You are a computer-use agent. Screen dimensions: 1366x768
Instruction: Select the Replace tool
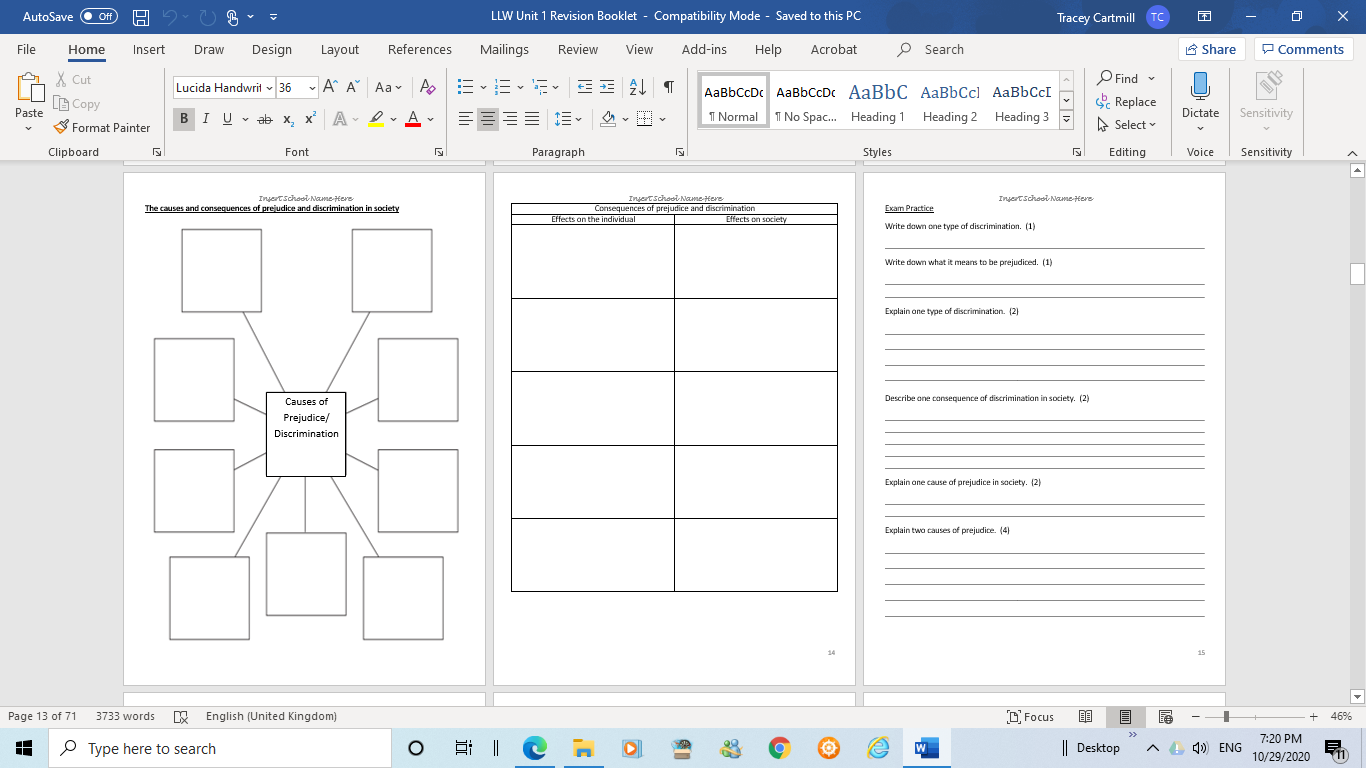pyautogui.click(x=1127, y=101)
